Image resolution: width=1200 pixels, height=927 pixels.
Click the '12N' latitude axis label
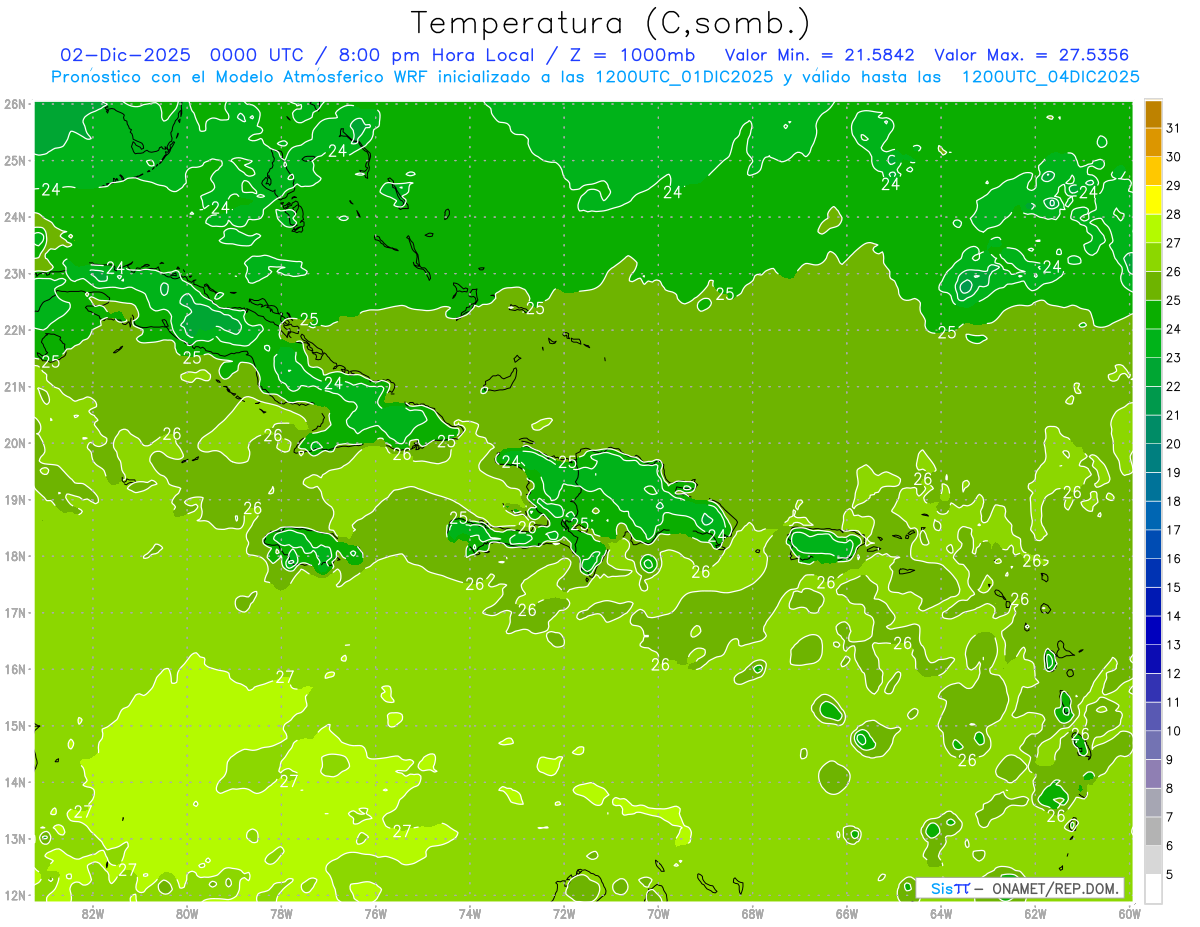pos(15,894)
